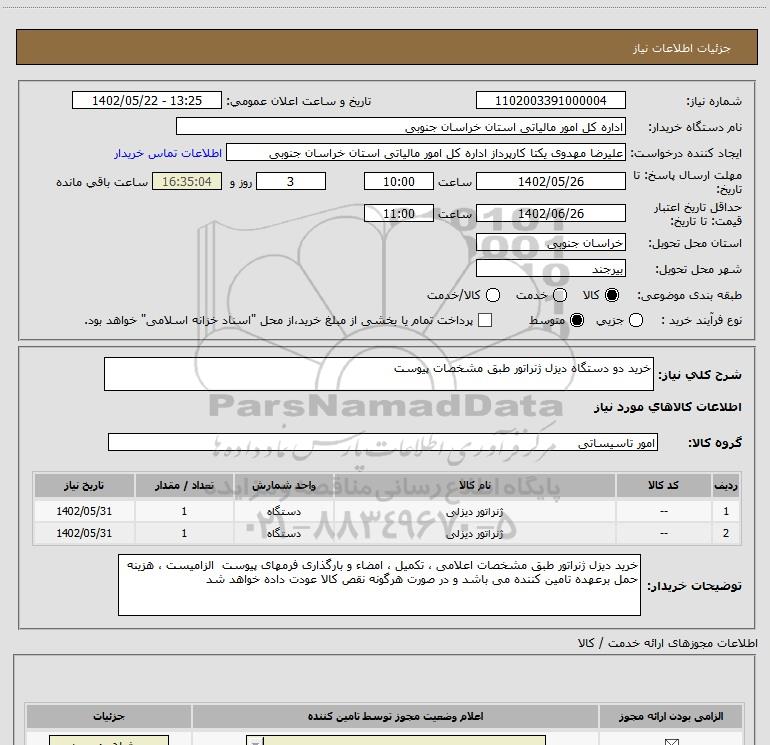Click the اطلاعات مجوزهای ارائه خدمت / کالا heading
This screenshot has height=745, width=770.
click(x=668, y=643)
